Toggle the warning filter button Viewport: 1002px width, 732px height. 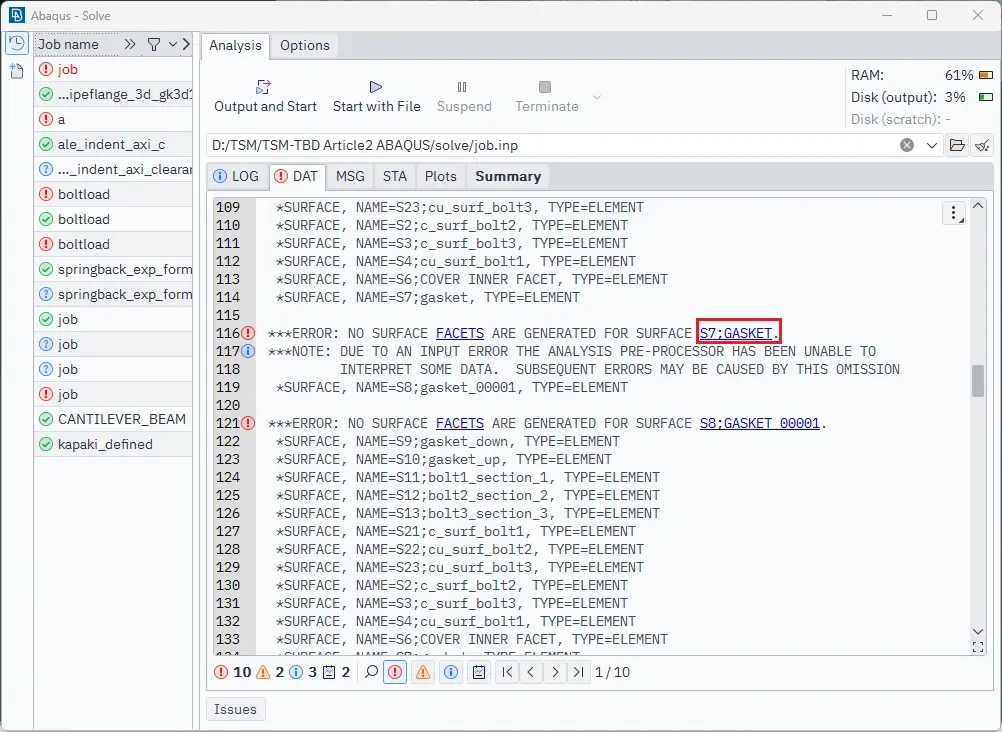point(423,672)
